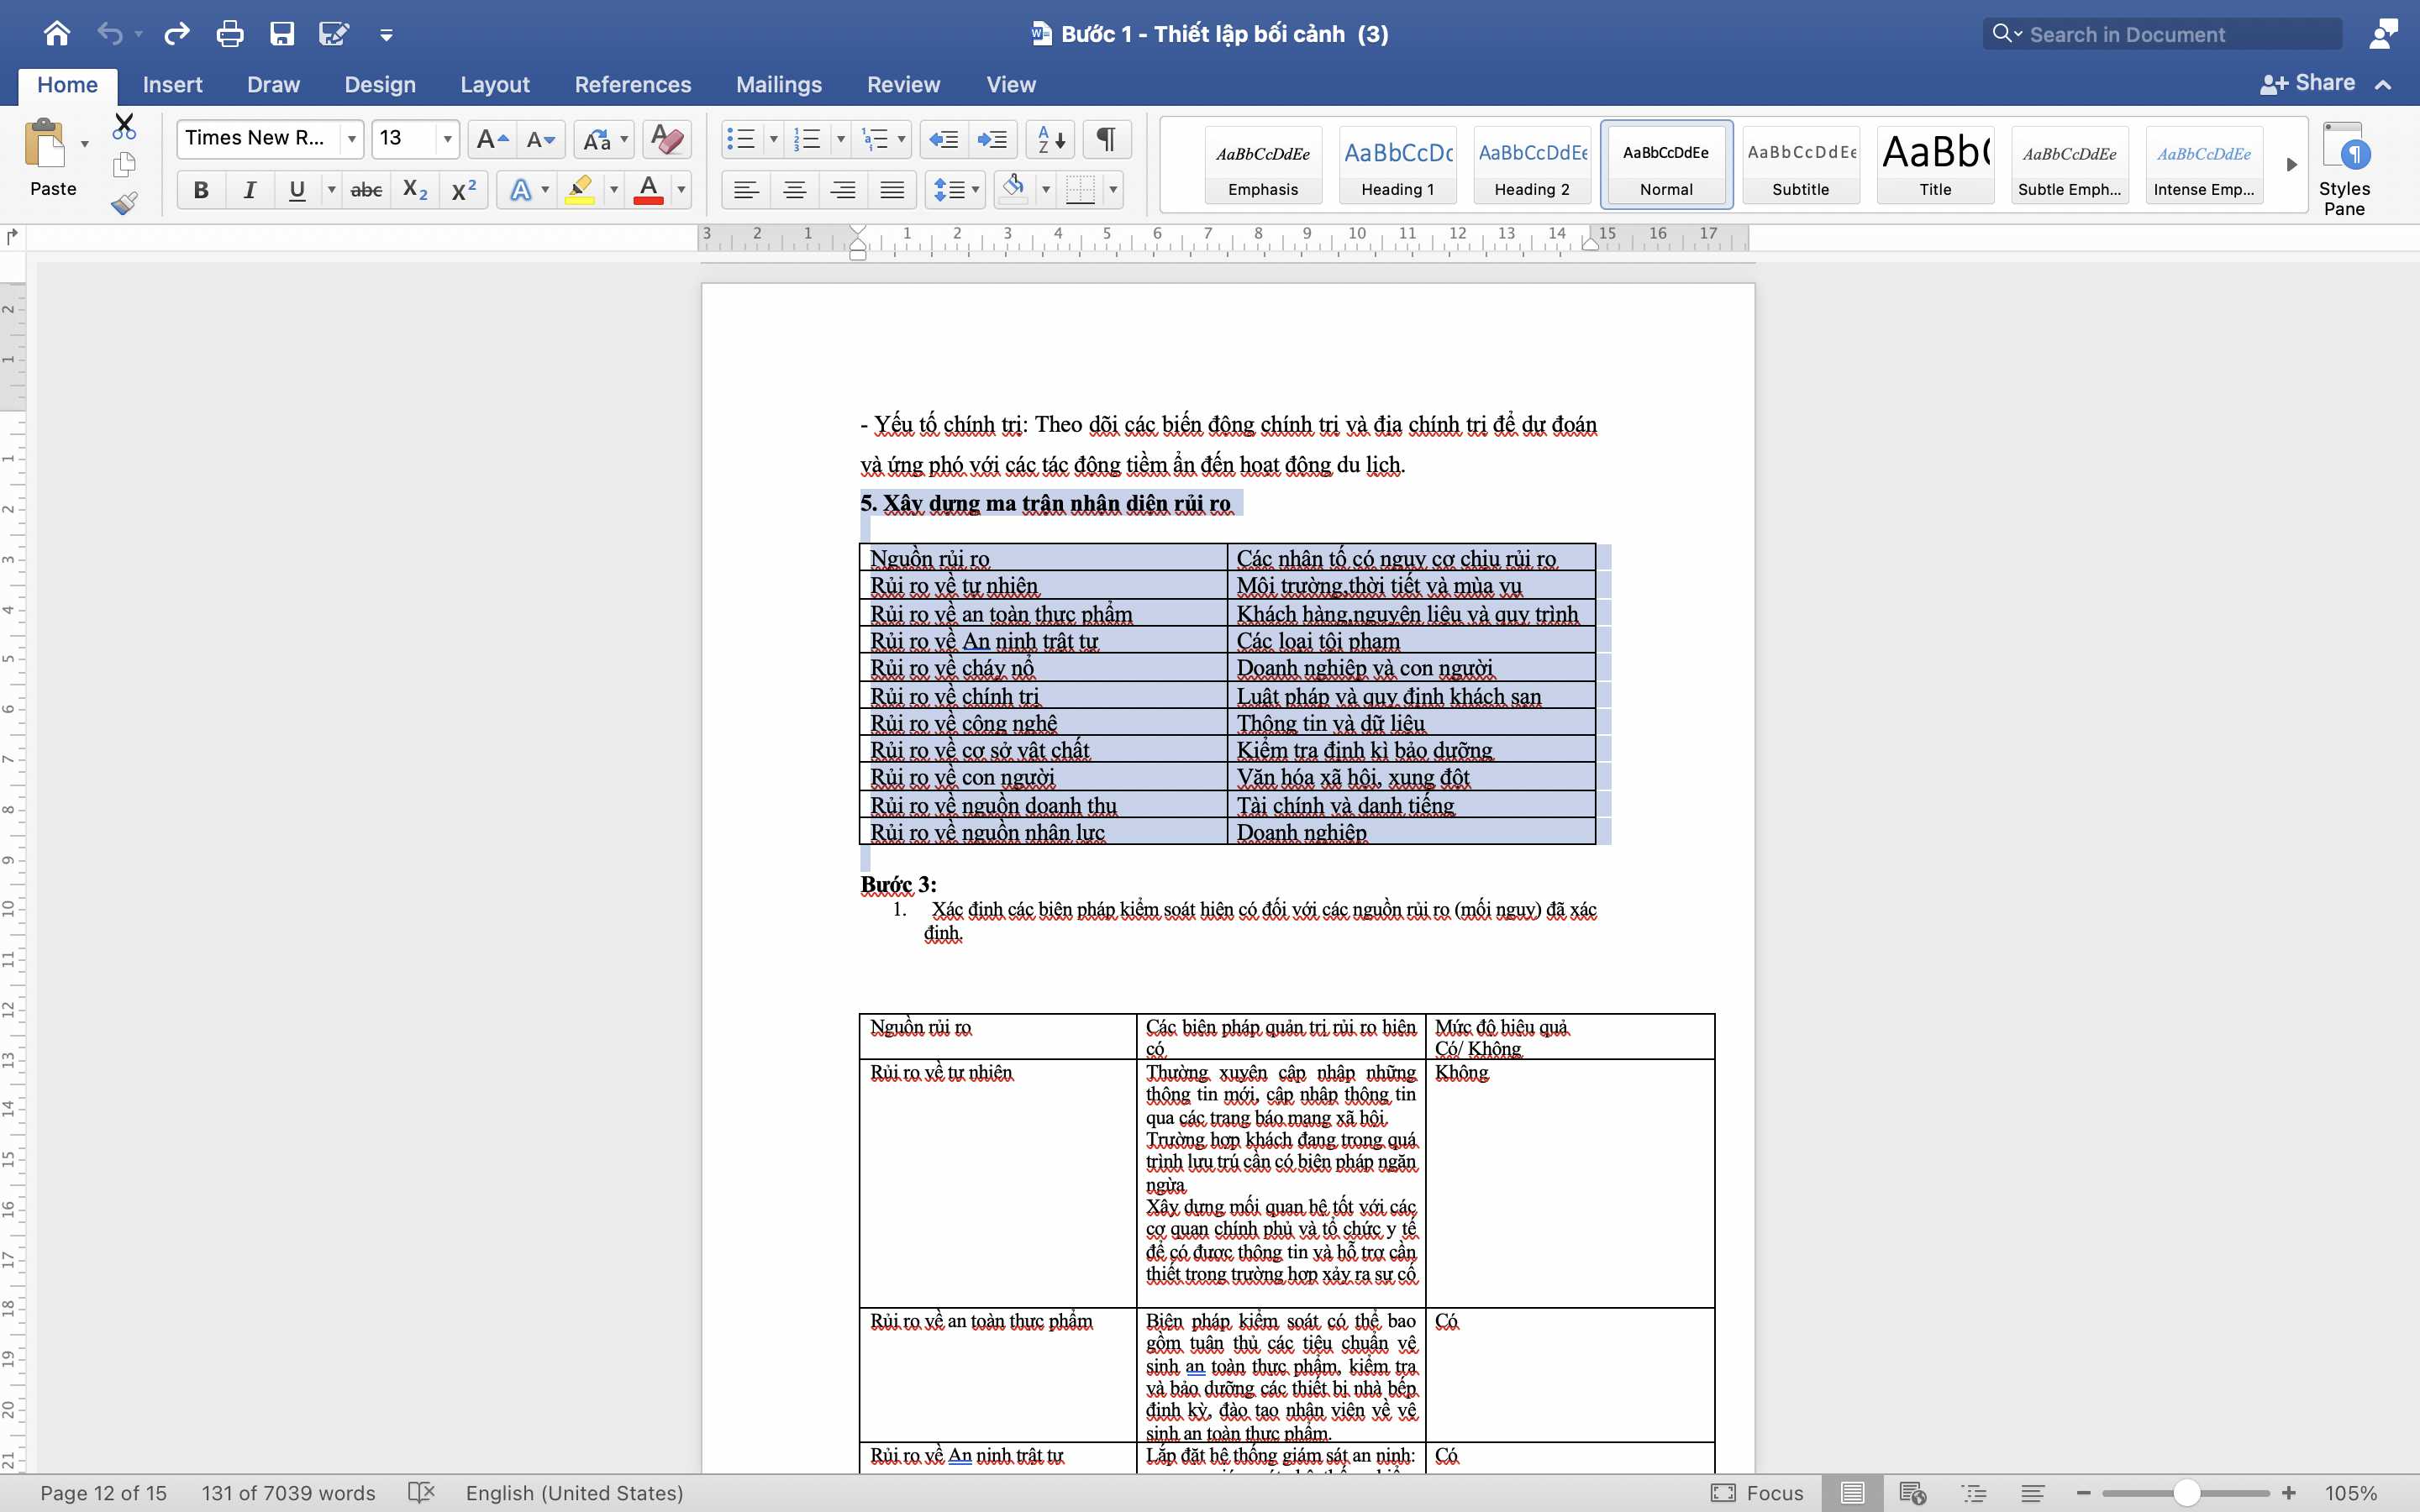Click the zoom out minus button

pyautogui.click(x=2083, y=1492)
